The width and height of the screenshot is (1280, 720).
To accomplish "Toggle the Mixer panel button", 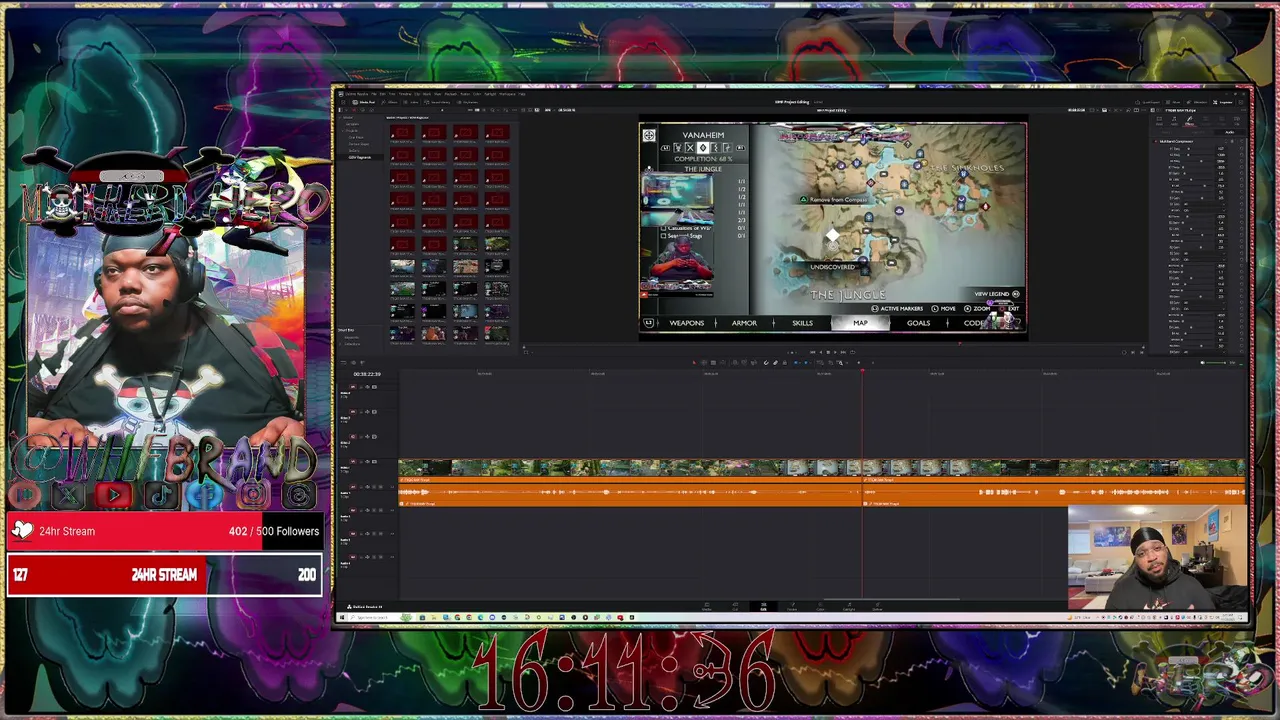I will click(1173, 102).
